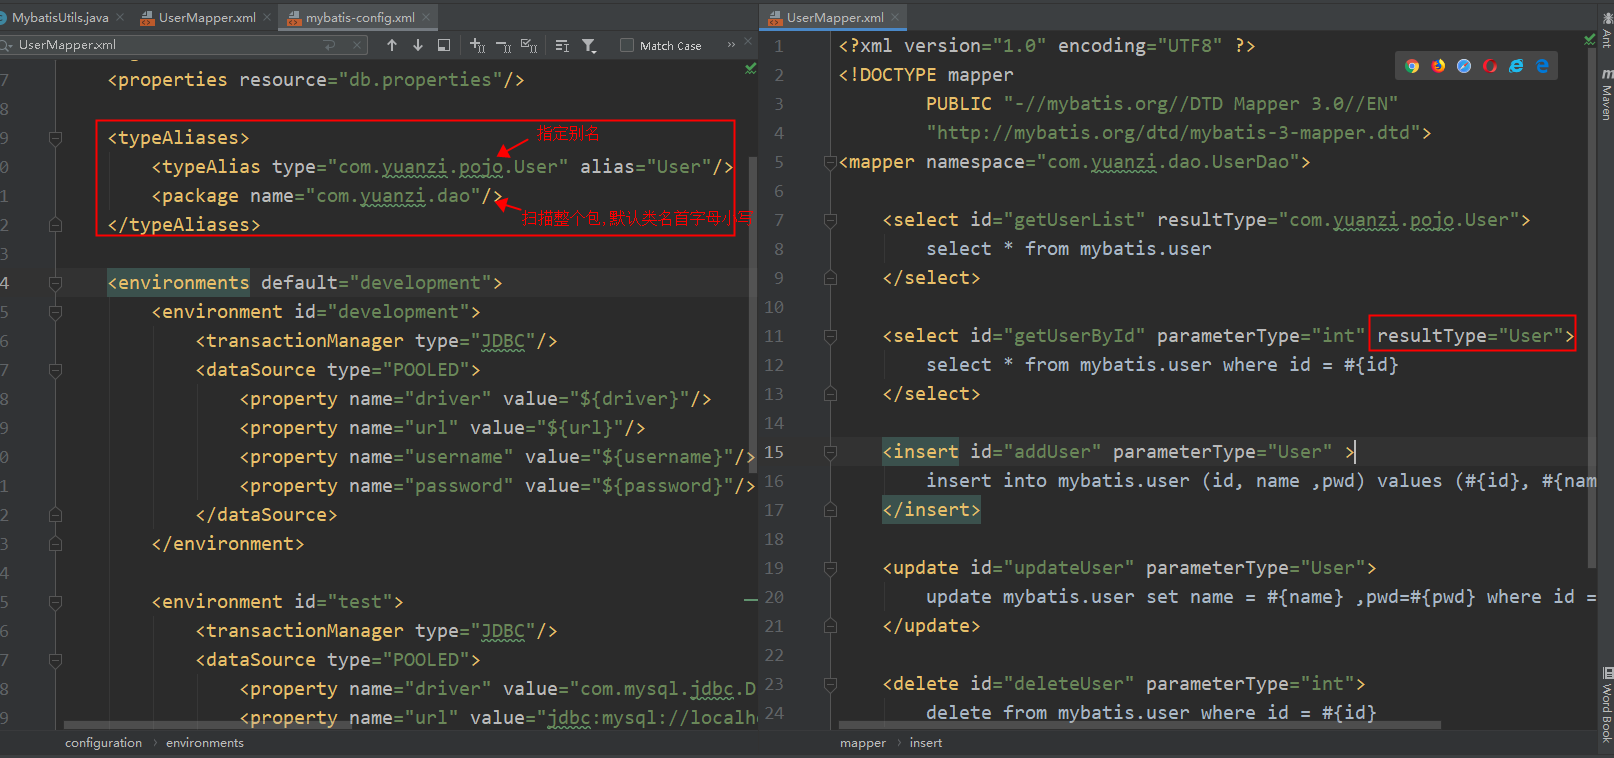Fold the deleteUser delete block
The width and height of the screenshot is (1614, 758).
830,684
